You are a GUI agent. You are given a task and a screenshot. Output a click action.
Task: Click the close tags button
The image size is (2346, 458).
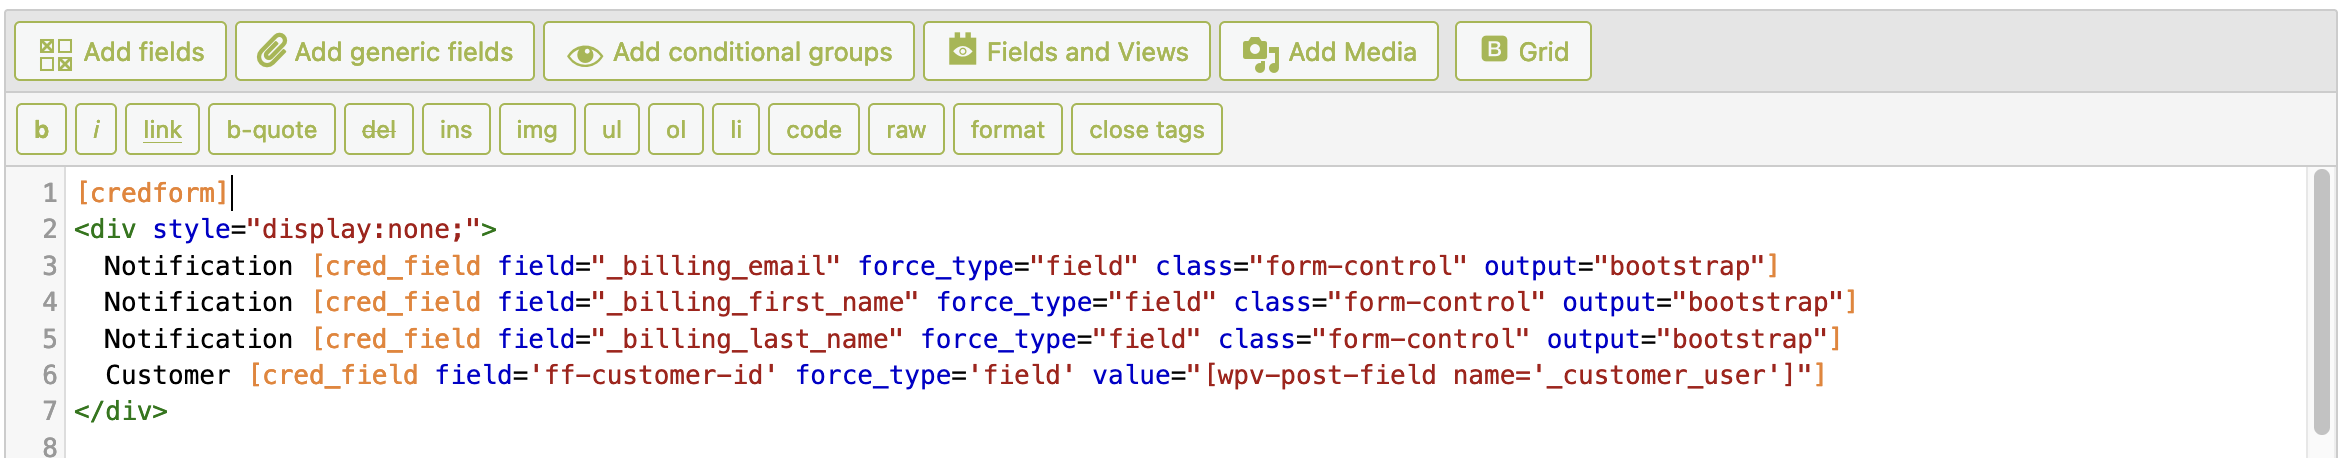point(1147,130)
